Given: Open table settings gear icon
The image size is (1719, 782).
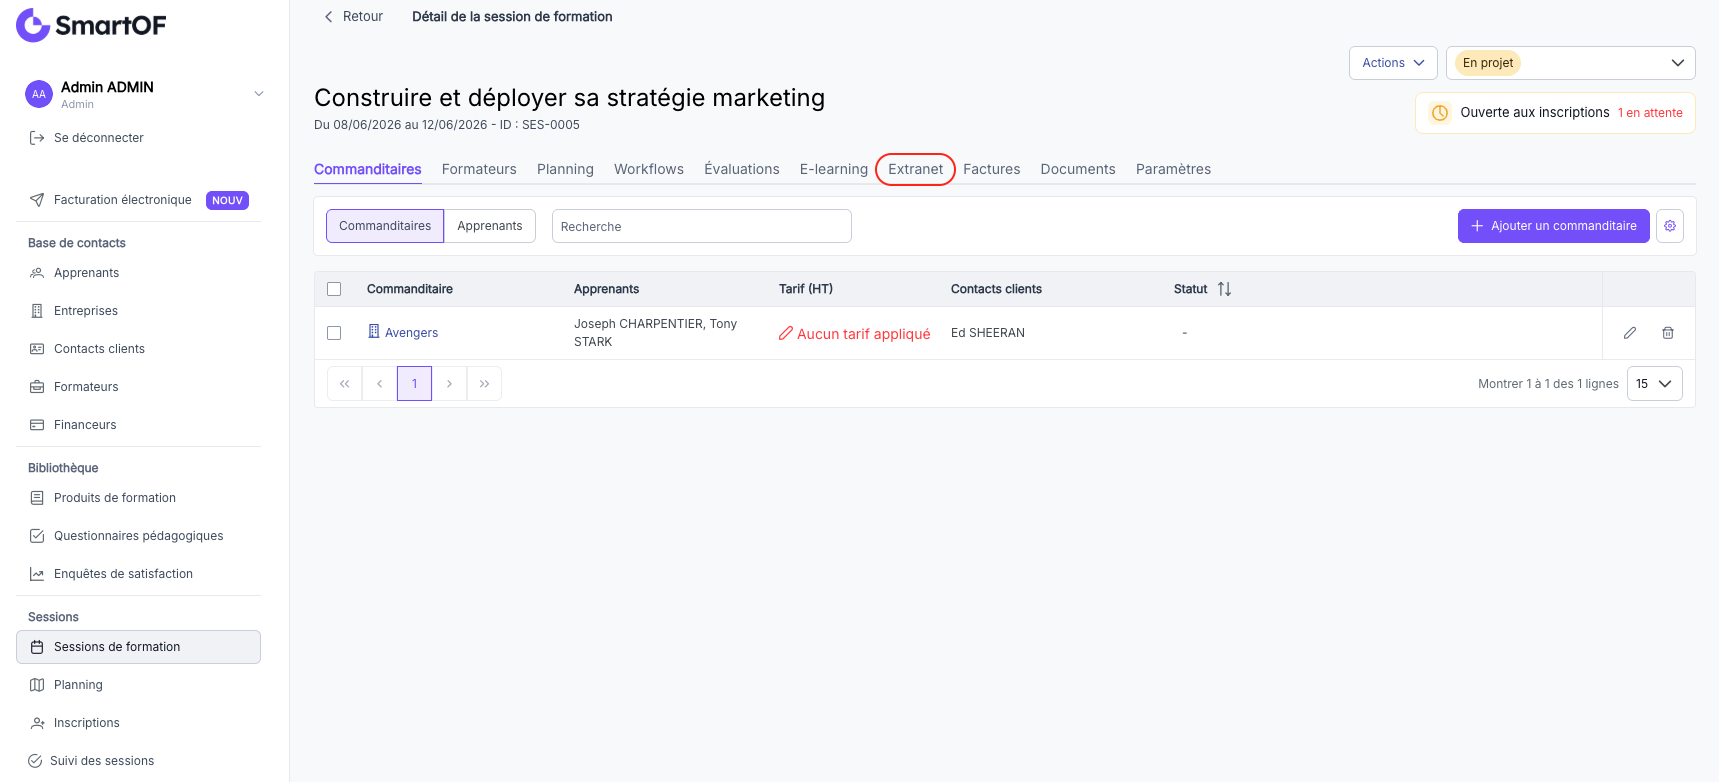Looking at the screenshot, I should tap(1670, 226).
